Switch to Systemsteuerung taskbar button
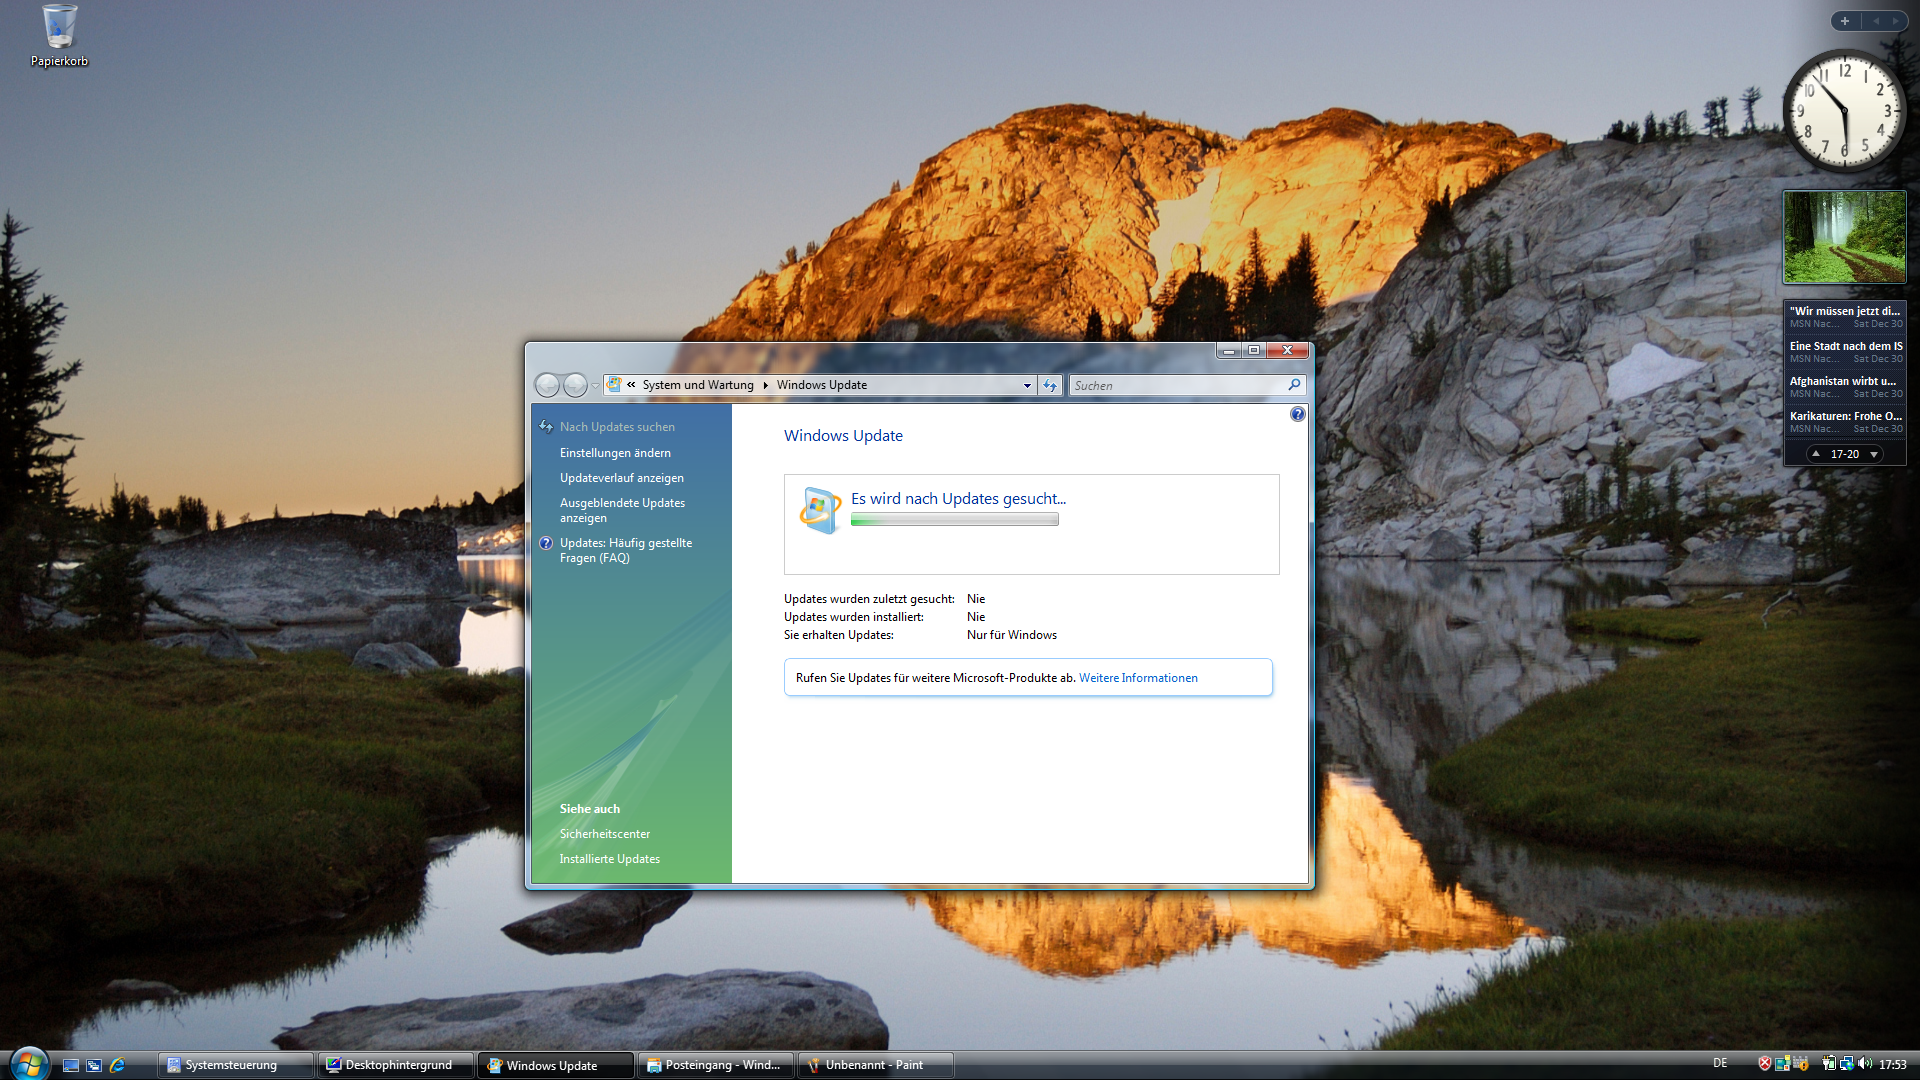1920x1080 pixels. pyautogui.click(x=235, y=1065)
